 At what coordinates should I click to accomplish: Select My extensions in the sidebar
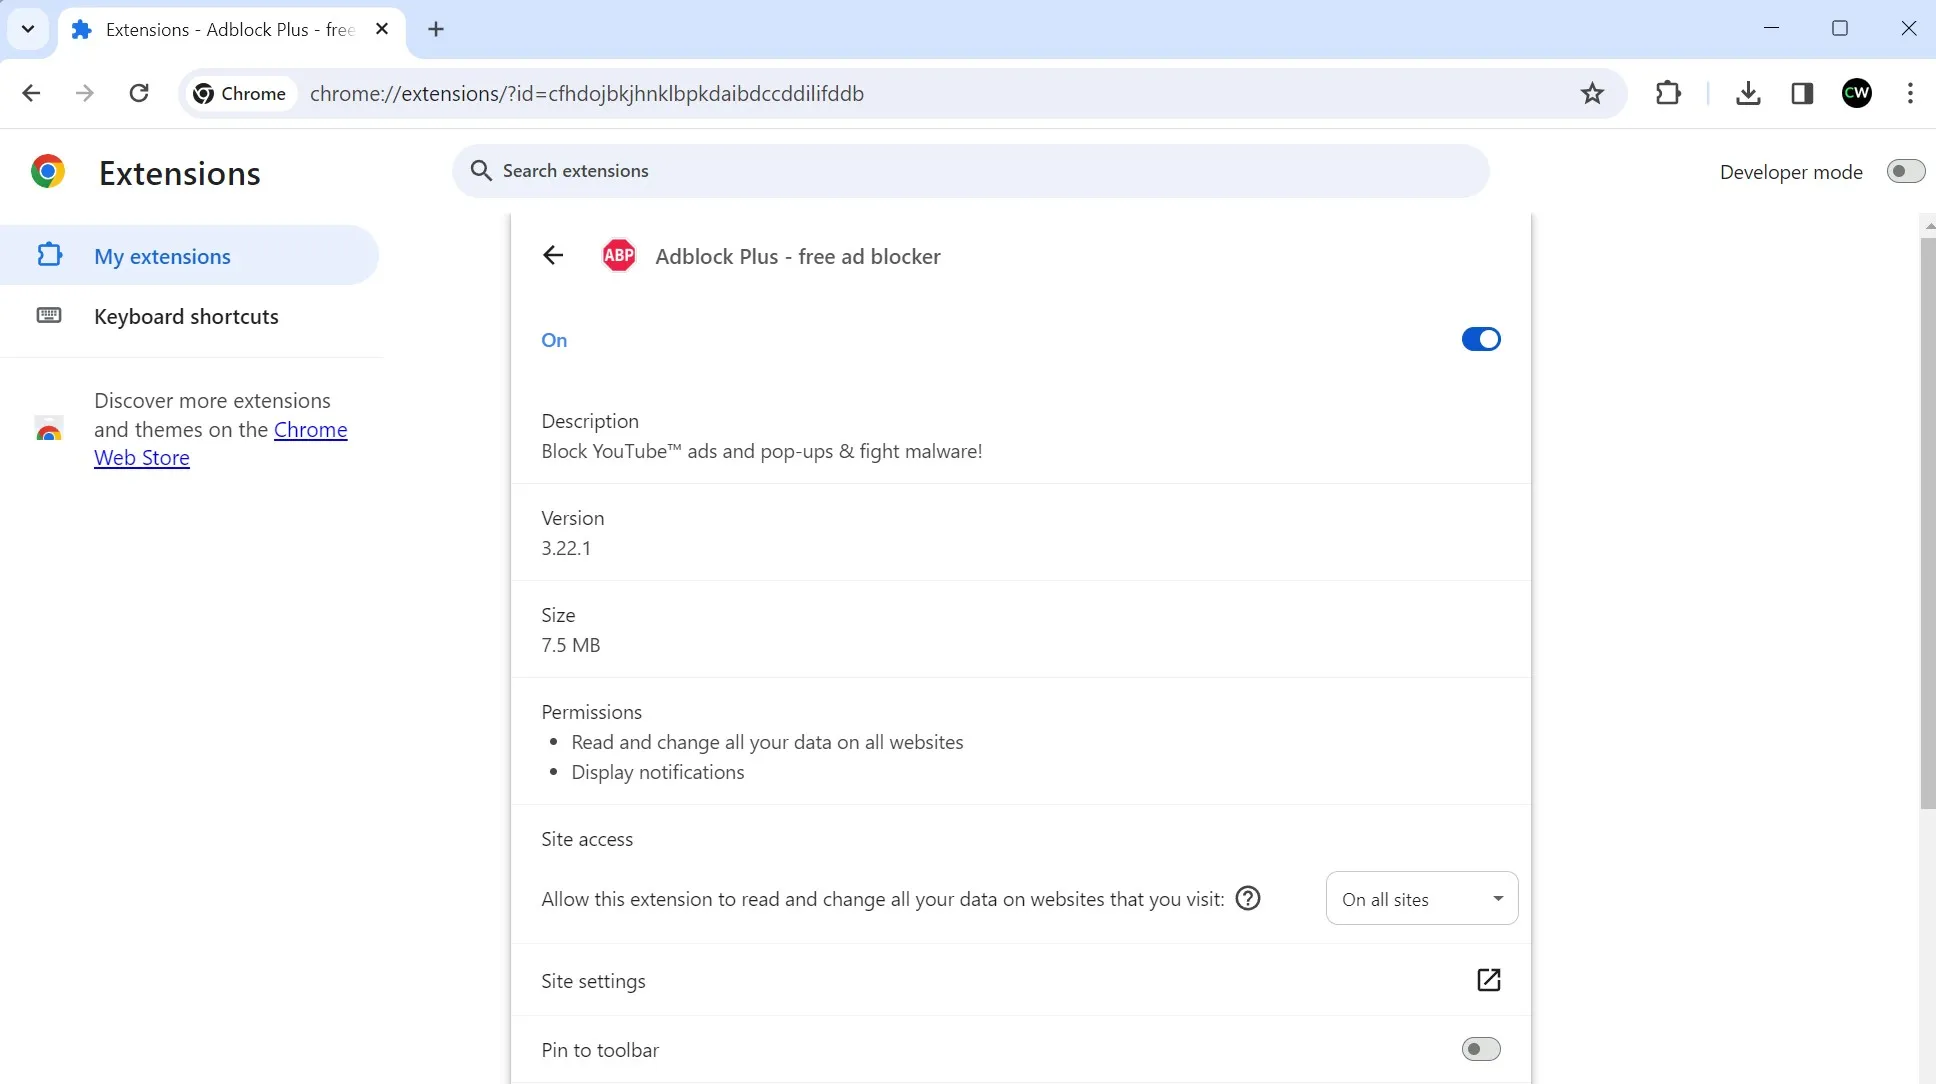coord(162,256)
